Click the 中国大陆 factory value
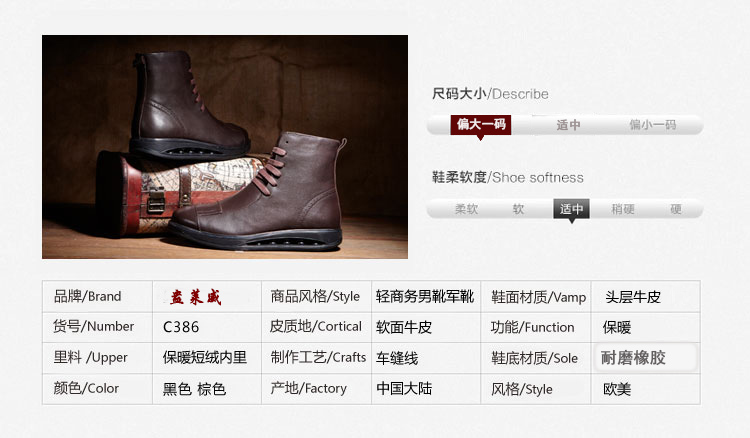 [404, 388]
